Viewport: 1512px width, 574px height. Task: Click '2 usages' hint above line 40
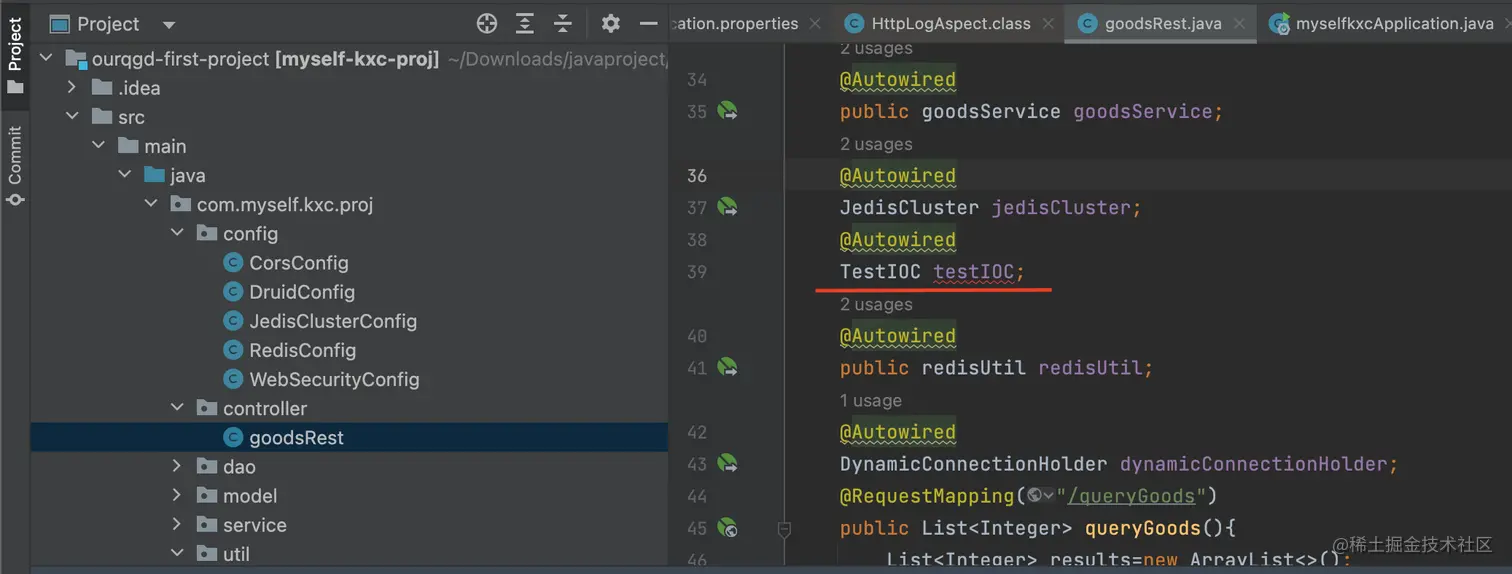tap(876, 304)
